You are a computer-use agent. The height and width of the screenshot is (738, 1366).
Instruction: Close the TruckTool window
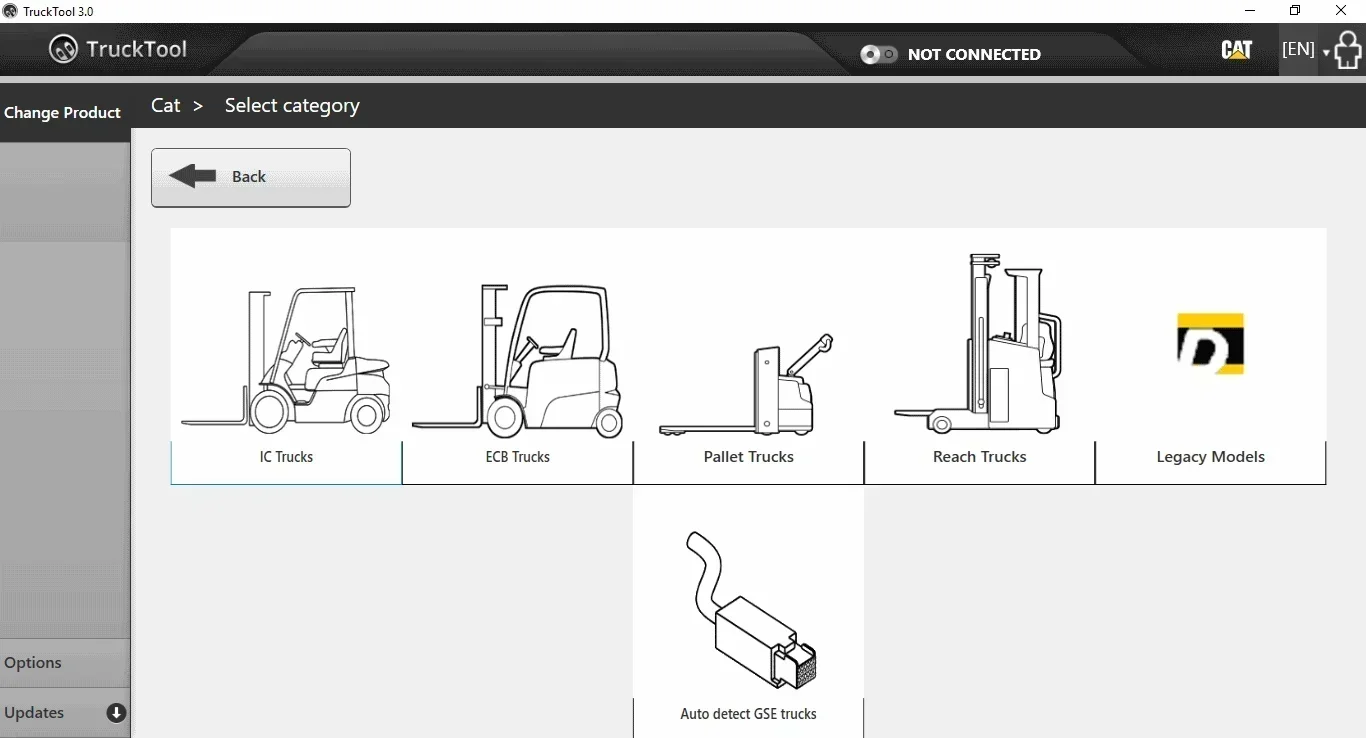pos(1341,11)
